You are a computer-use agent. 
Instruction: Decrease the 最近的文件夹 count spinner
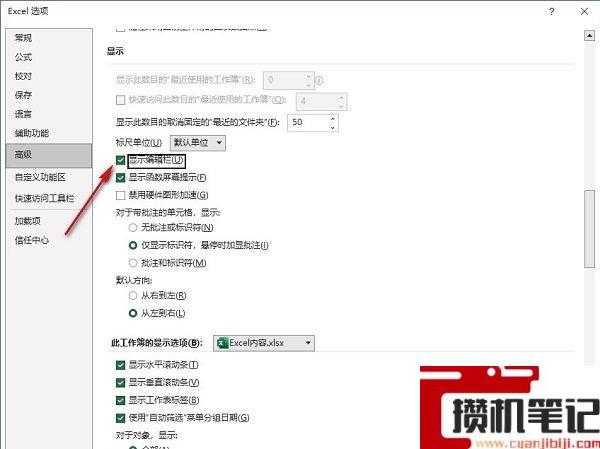point(332,127)
